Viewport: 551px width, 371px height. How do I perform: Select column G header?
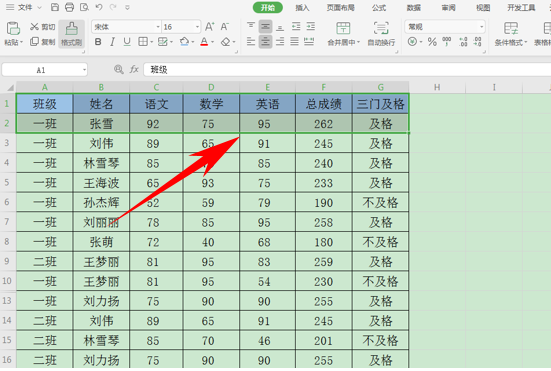pyautogui.click(x=381, y=87)
